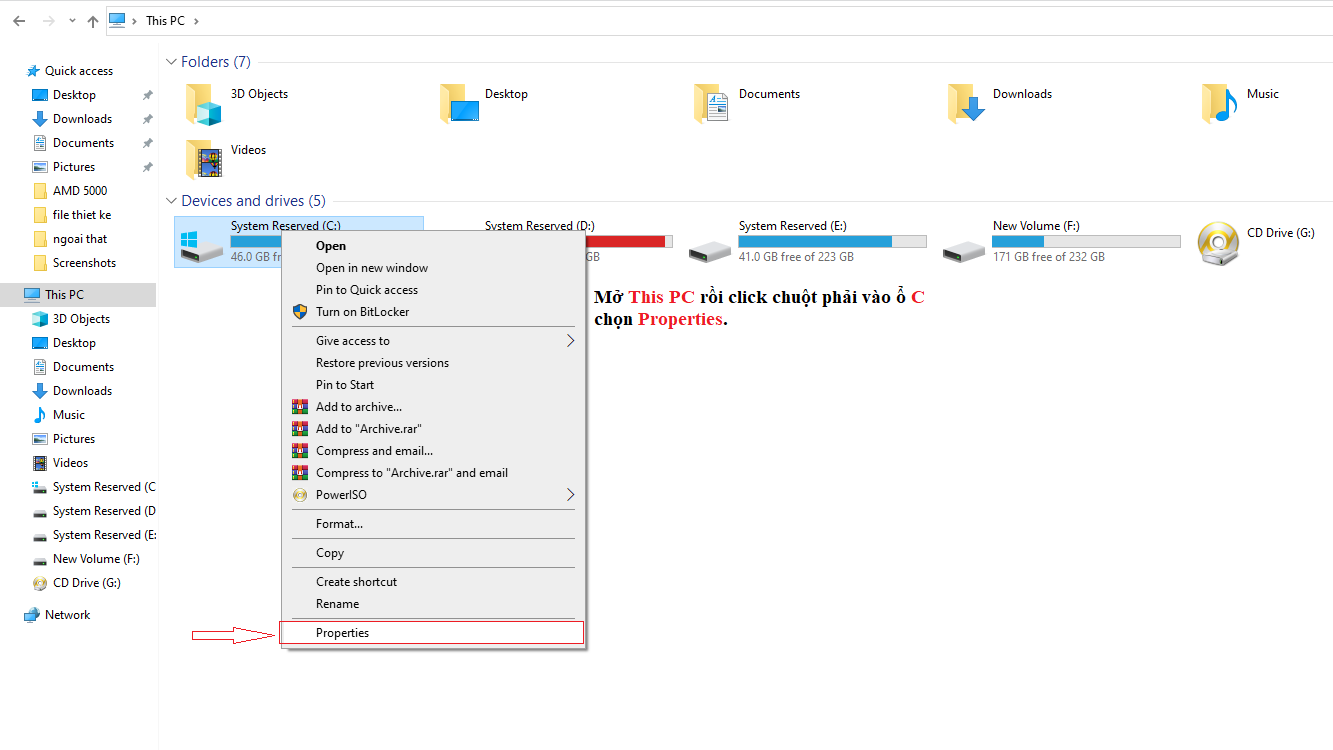The width and height of the screenshot is (1333, 750).
Task: Click the System Reserved (E:) usage bar
Action: click(x=832, y=242)
